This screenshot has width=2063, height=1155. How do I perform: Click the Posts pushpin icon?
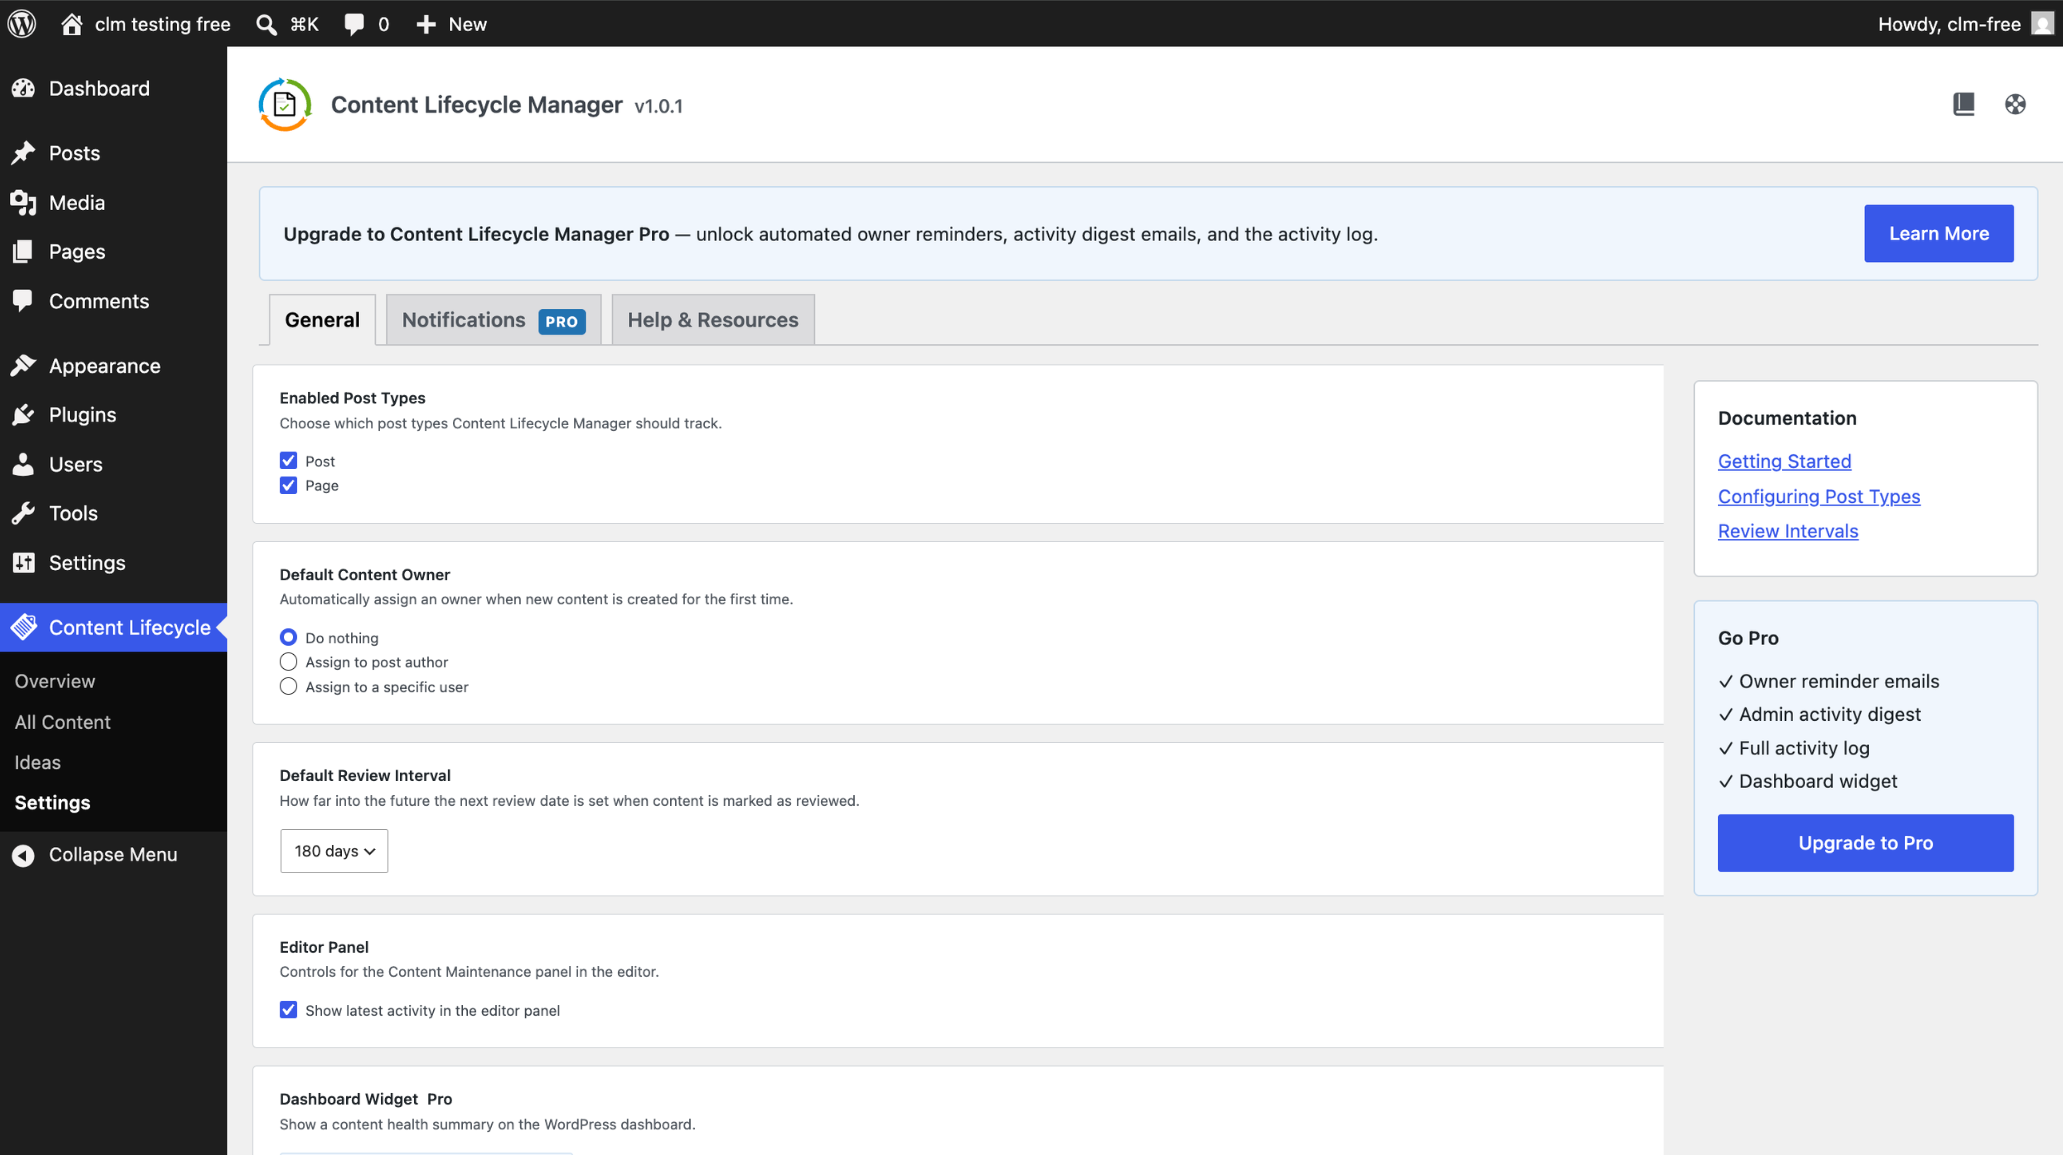(23, 153)
